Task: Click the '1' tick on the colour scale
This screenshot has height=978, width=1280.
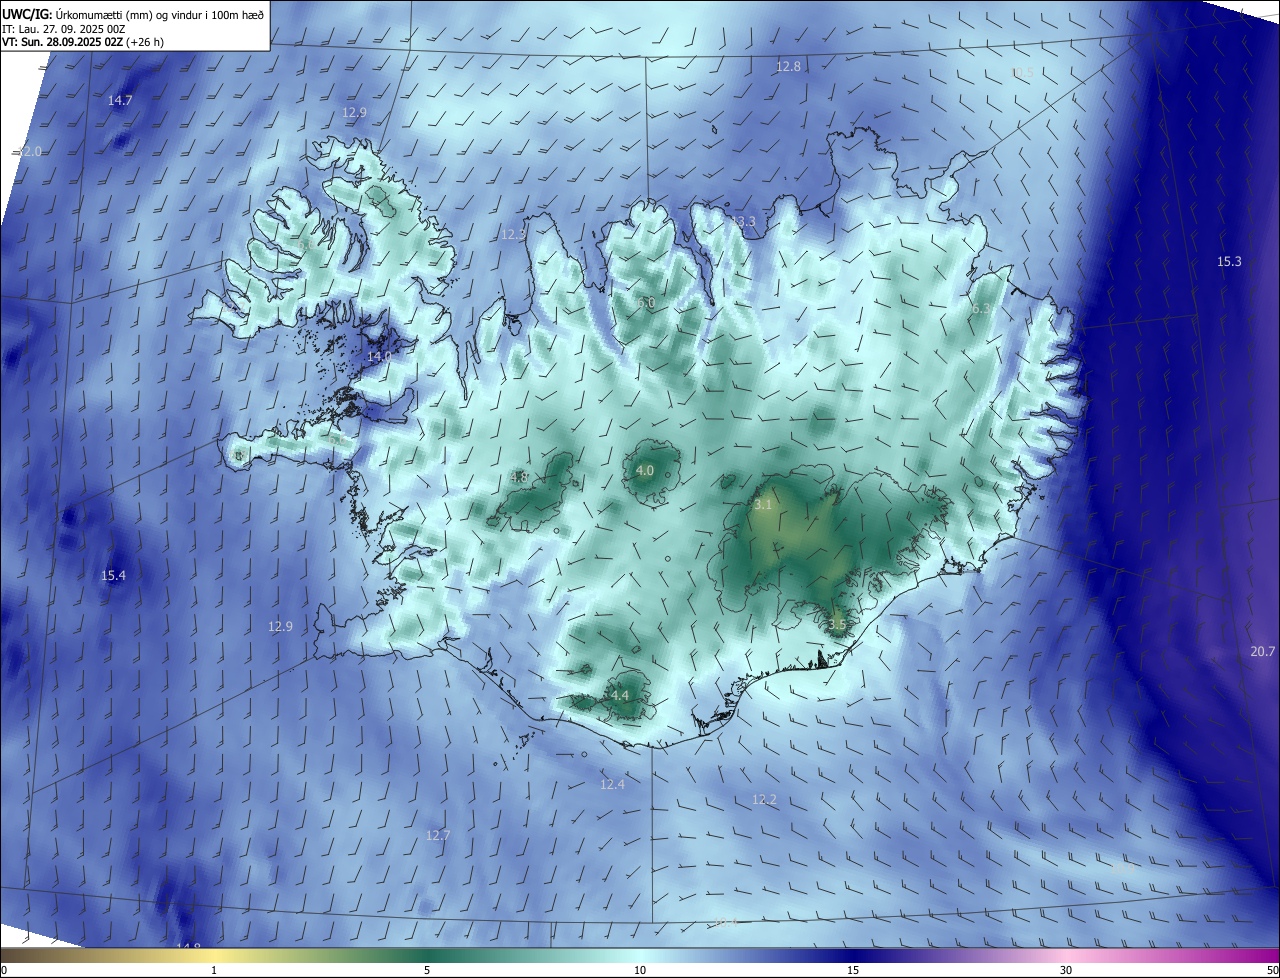Action: pyautogui.click(x=214, y=970)
